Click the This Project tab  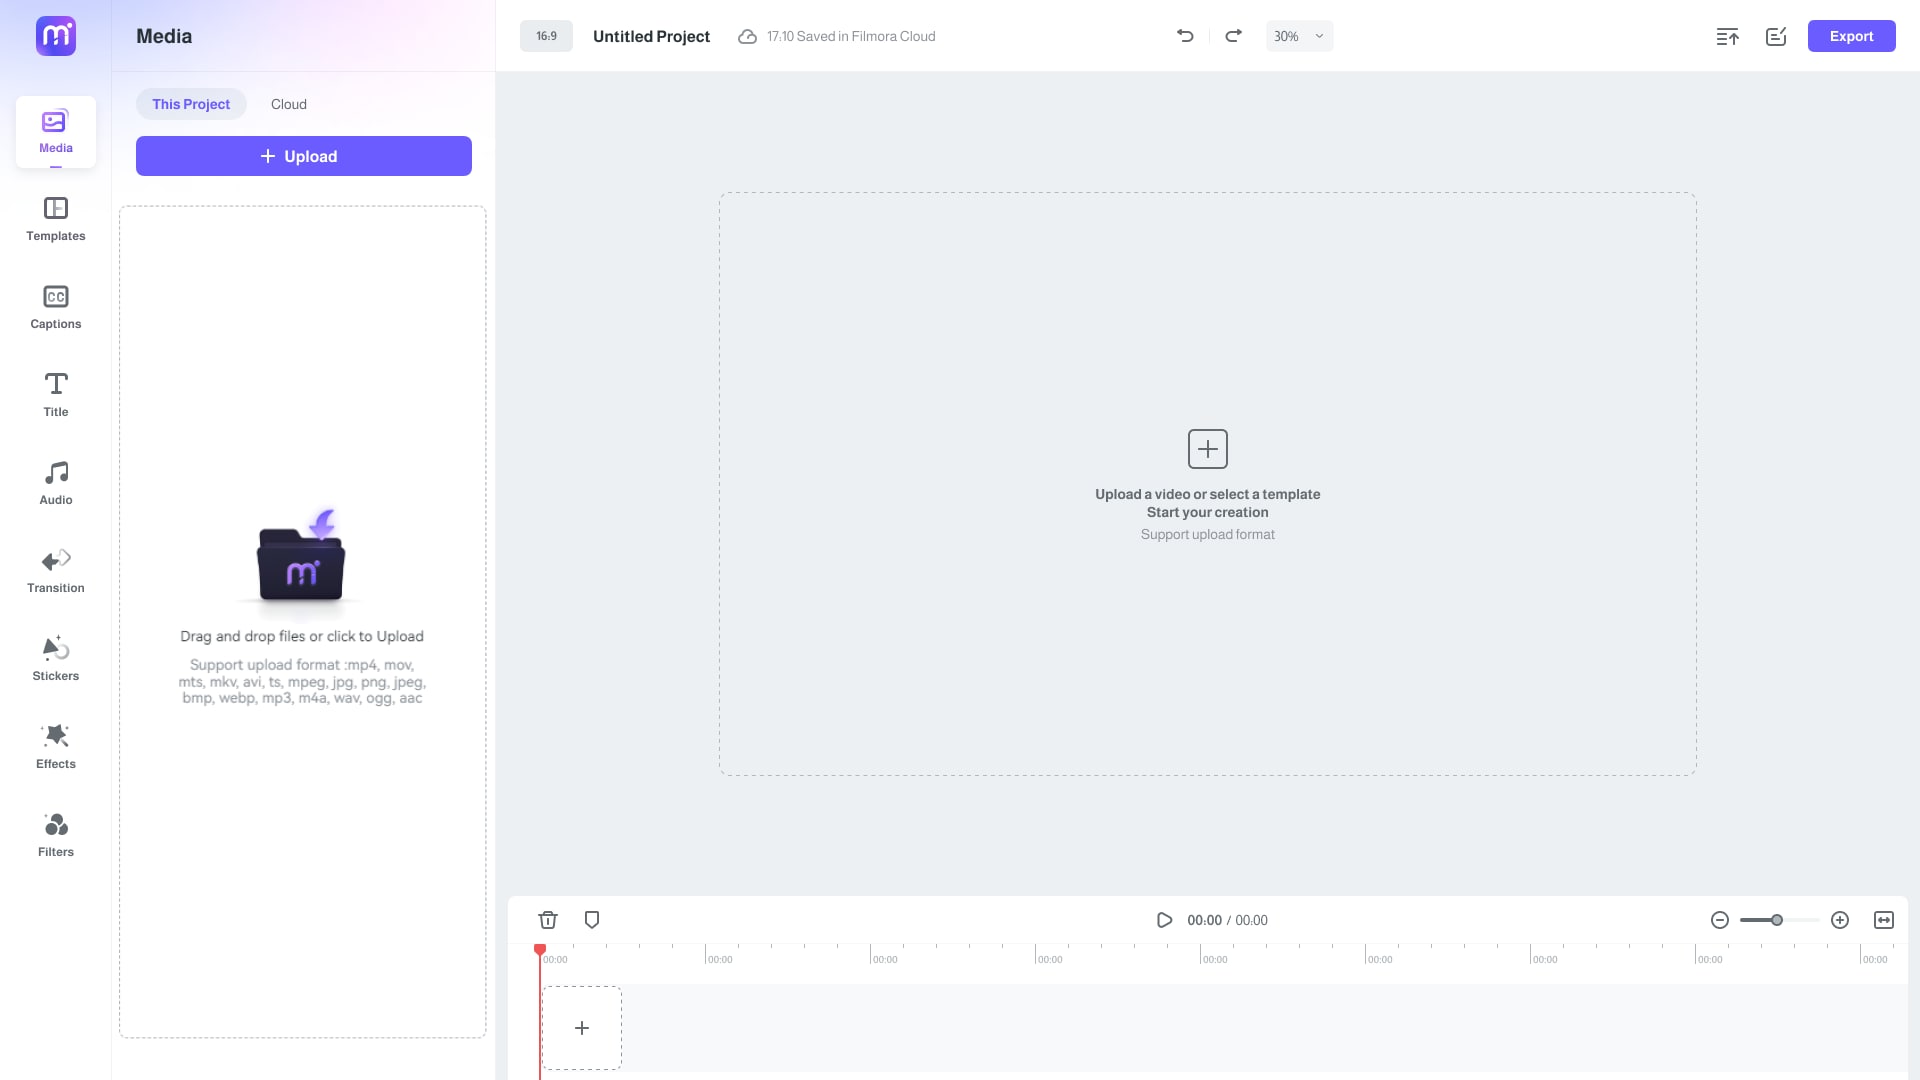(x=190, y=104)
